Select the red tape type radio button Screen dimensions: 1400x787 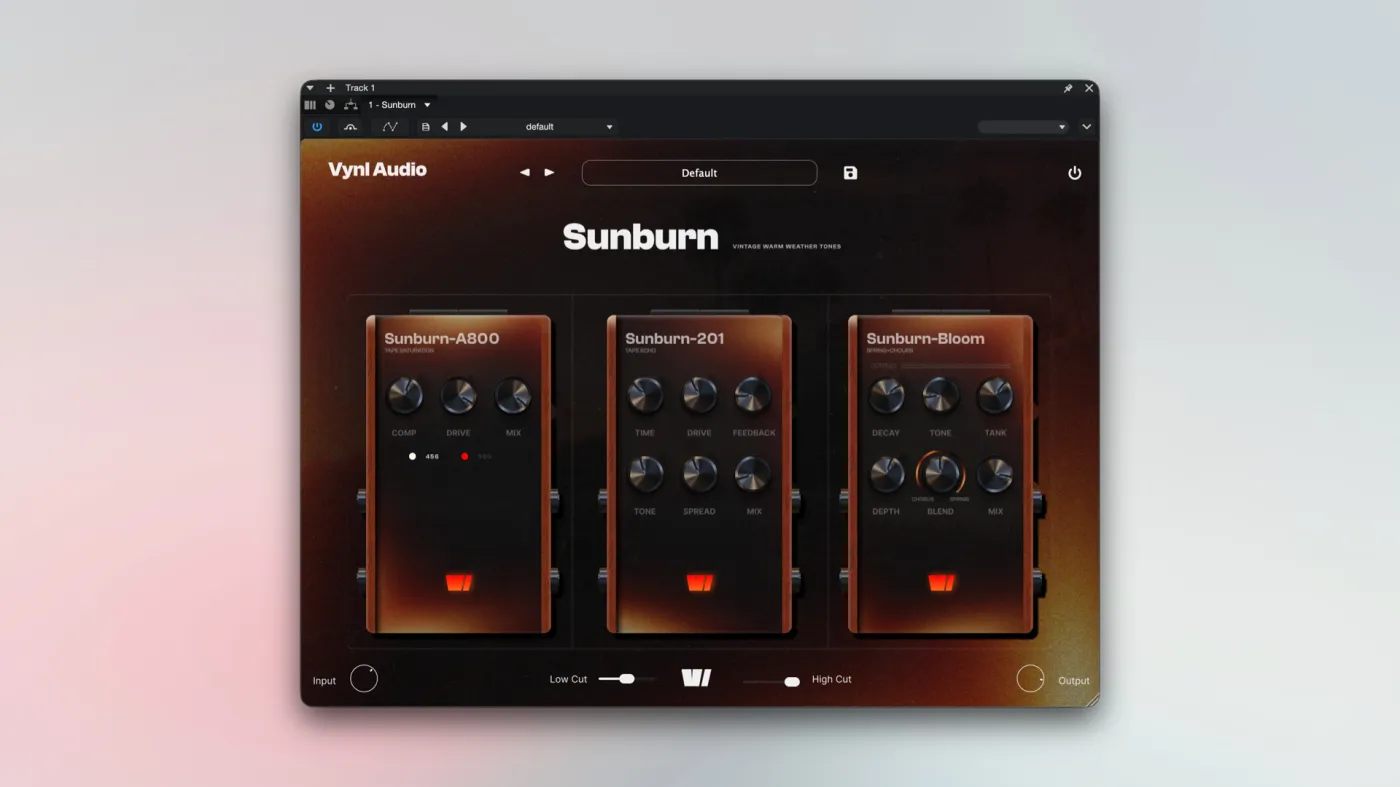click(465, 456)
